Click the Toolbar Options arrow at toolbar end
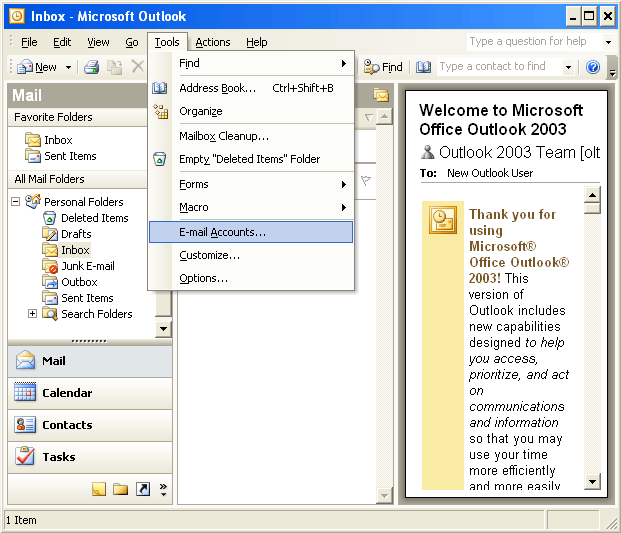The height and width of the screenshot is (533, 621). click(612, 67)
